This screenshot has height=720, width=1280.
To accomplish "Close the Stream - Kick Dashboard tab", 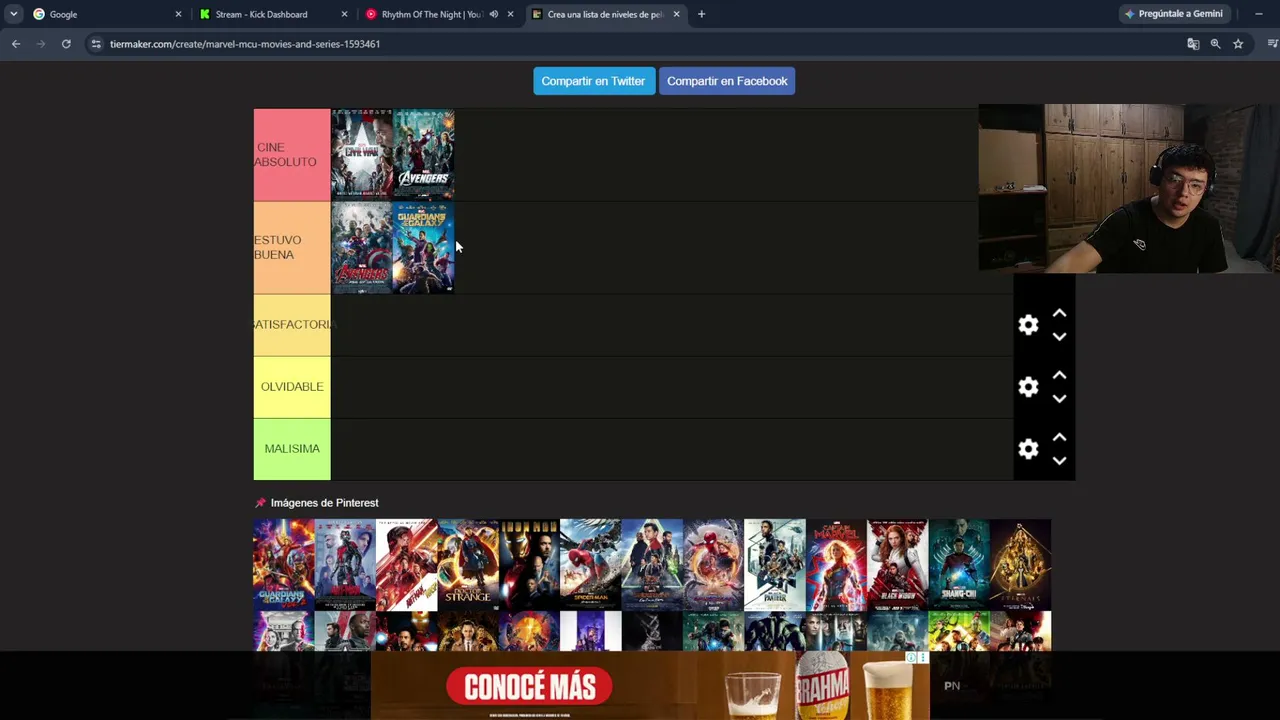I will 345,14.
